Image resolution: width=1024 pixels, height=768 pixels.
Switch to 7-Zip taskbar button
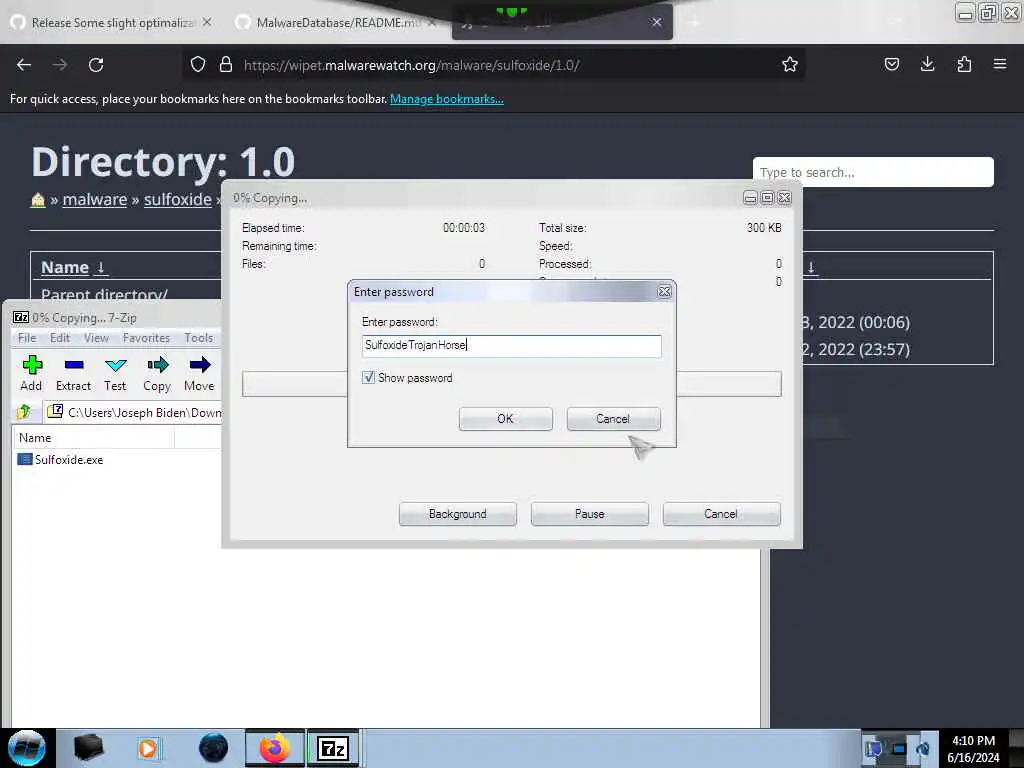tap(333, 748)
